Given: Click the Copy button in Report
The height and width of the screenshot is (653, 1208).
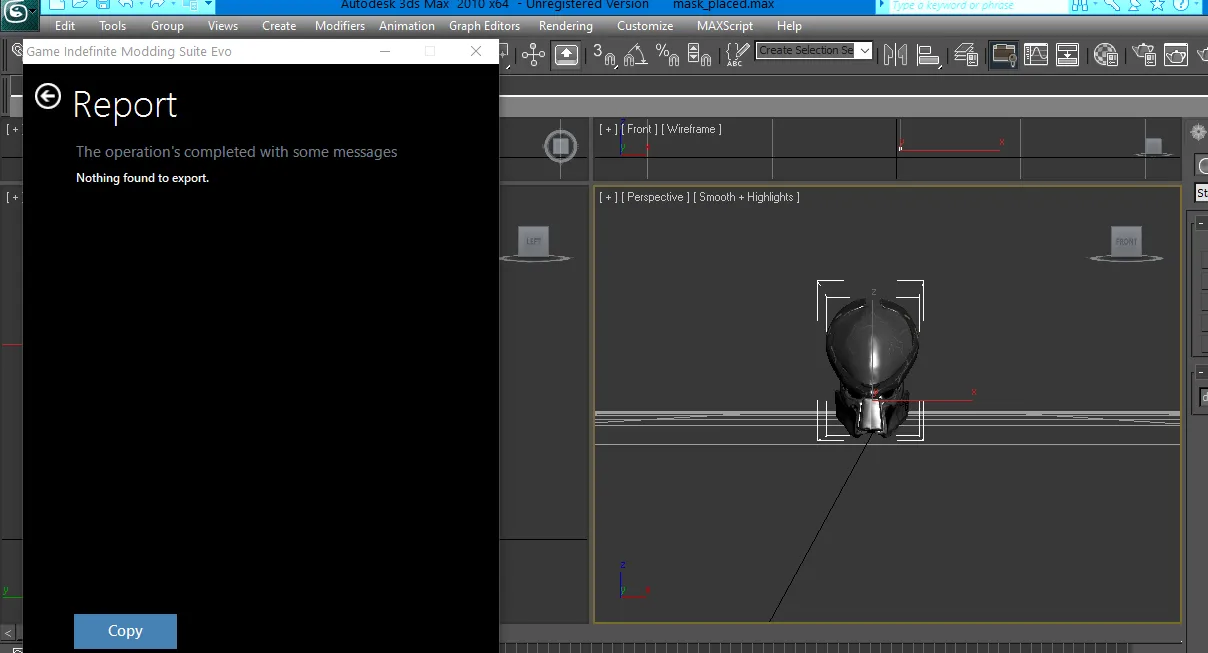Looking at the screenshot, I should pyautogui.click(x=125, y=631).
